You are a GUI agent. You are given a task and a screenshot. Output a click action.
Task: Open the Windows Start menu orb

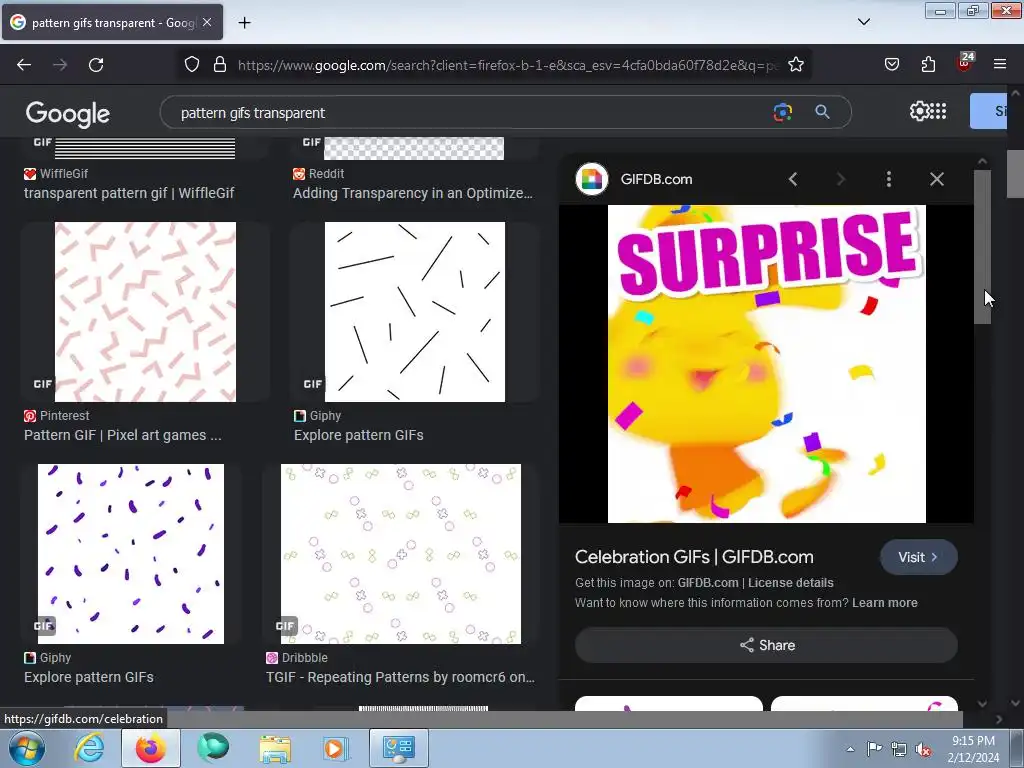pyautogui.click(x=25, y=748)
